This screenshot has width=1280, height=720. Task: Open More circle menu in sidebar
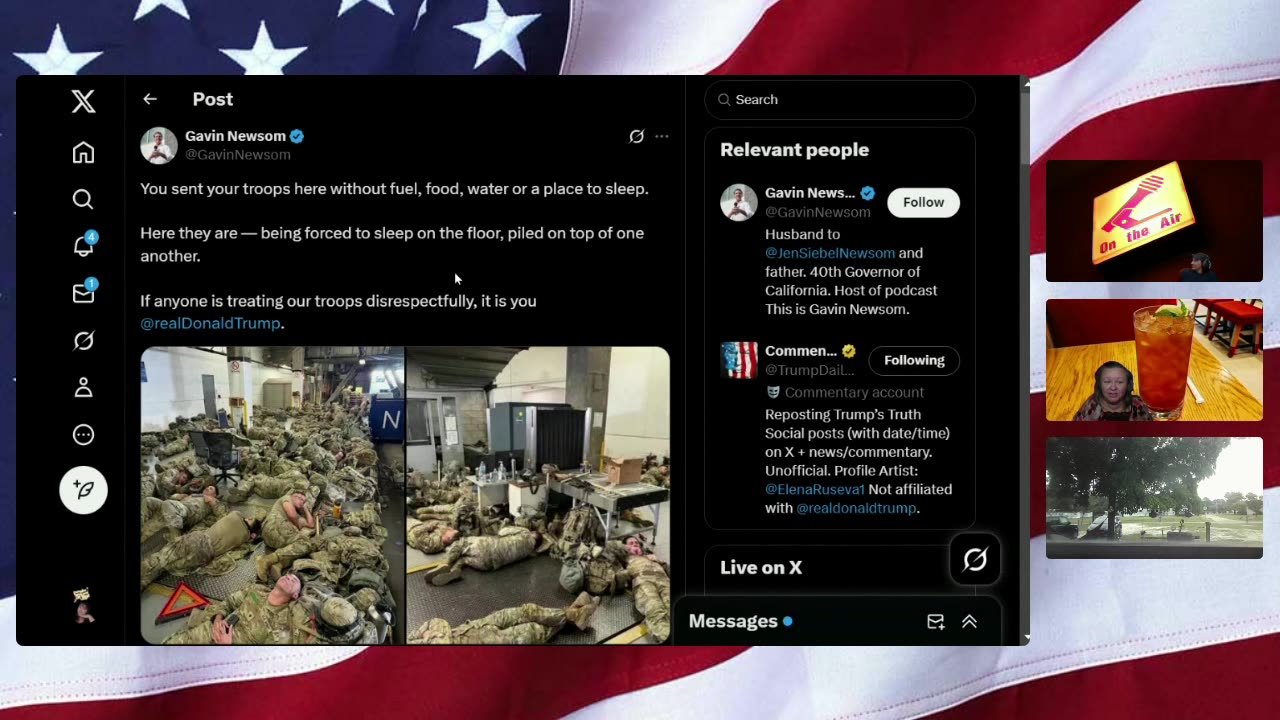[83, 435]
